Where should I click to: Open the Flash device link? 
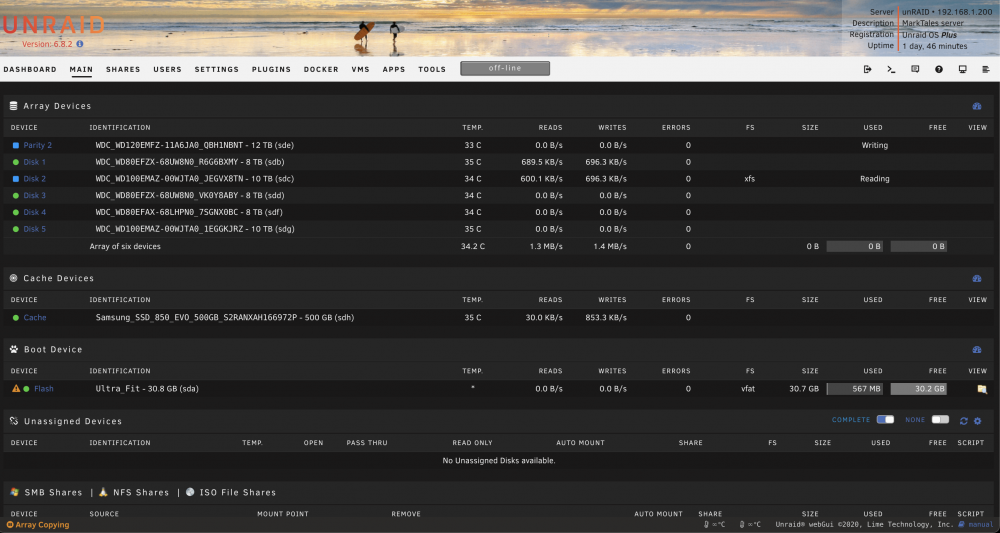43,388
